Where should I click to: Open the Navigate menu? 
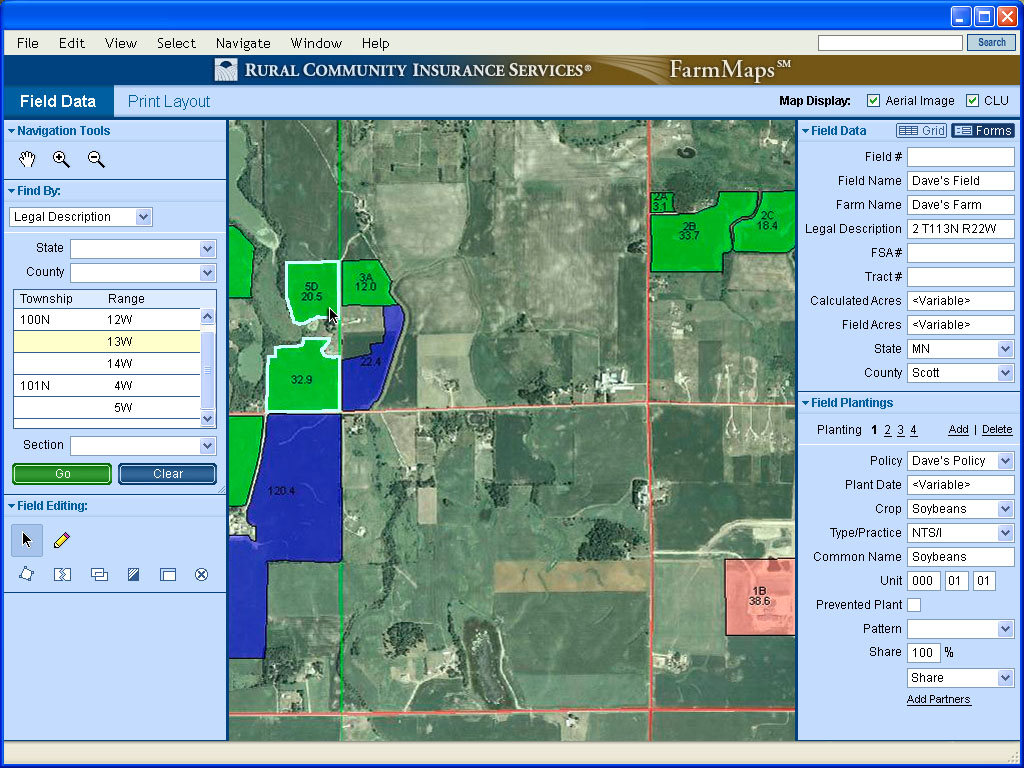click(x=243, y=43)
